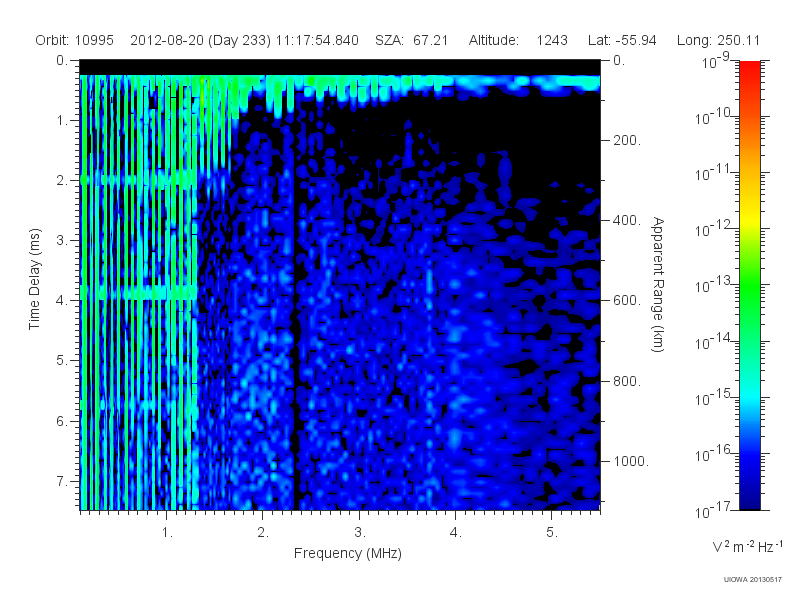Click the date 2012-08-20 (Day 233) label
Viewport: 800px width, 600px height.
point(201,40)
